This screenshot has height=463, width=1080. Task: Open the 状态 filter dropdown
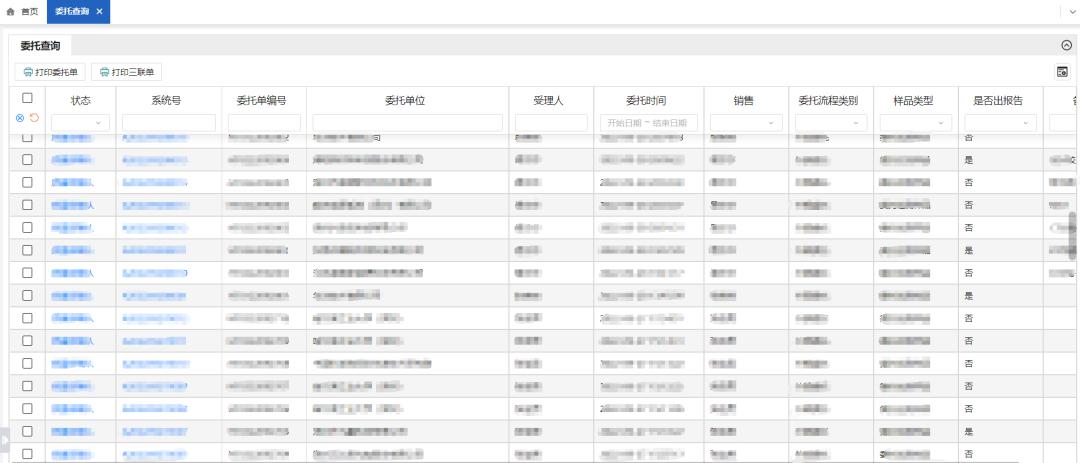pos(81,122)
